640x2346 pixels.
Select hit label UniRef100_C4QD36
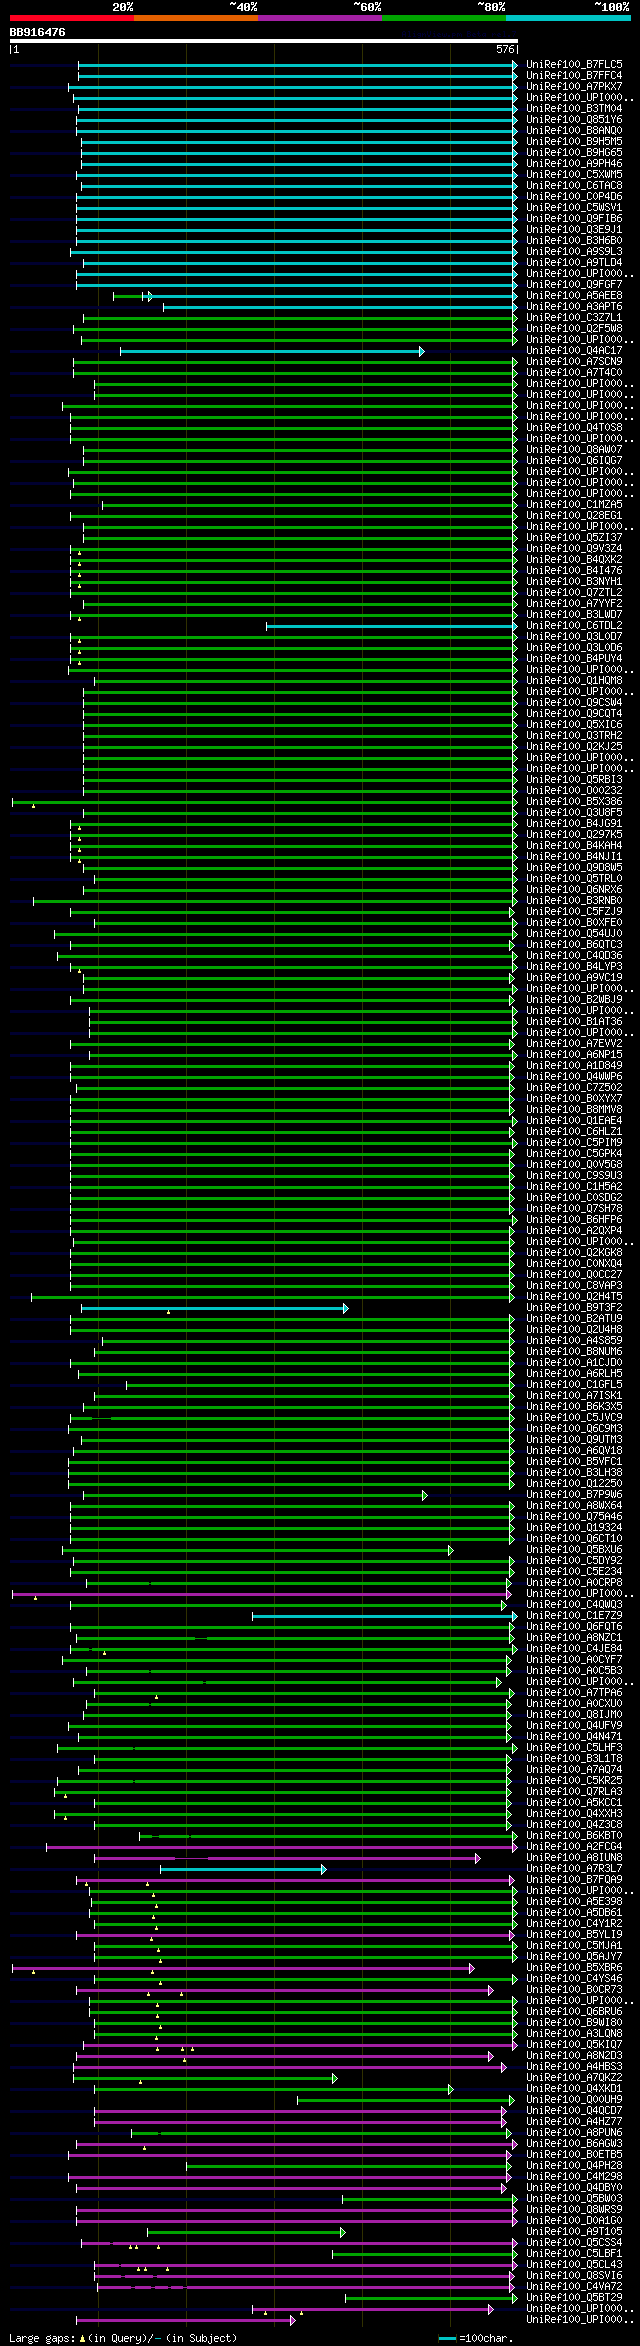pyautogui.click(x=574, y=956)
